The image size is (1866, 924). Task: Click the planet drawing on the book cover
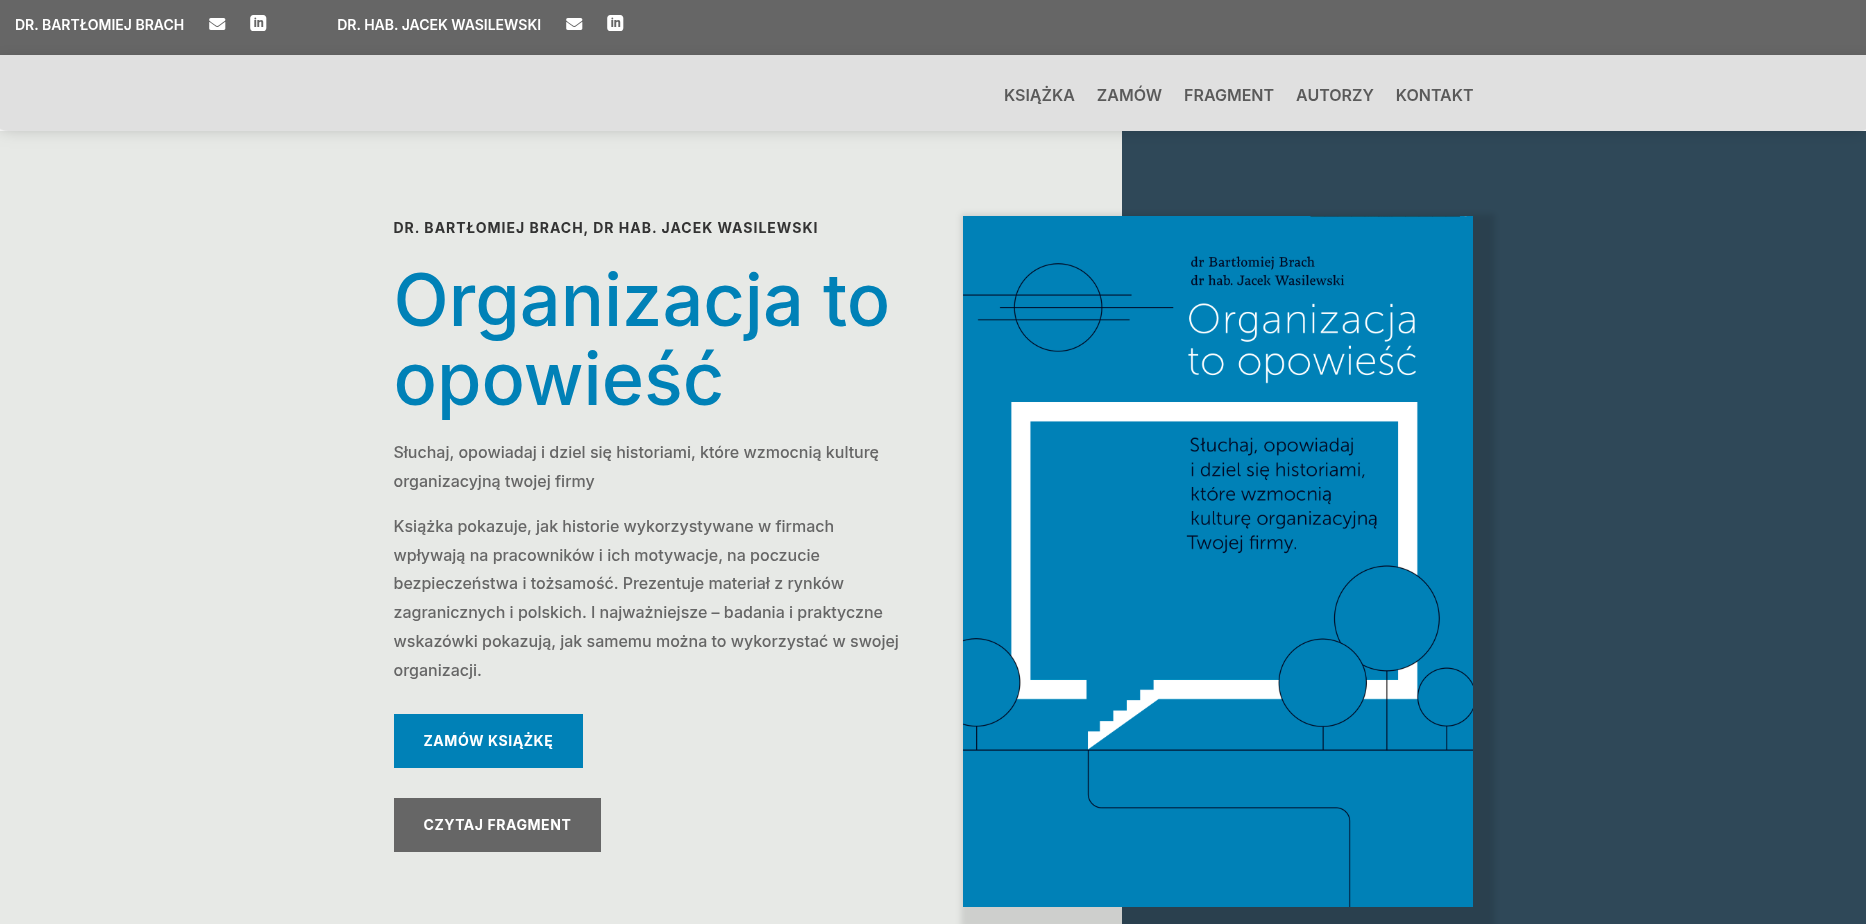click(x=1058, y=308)
